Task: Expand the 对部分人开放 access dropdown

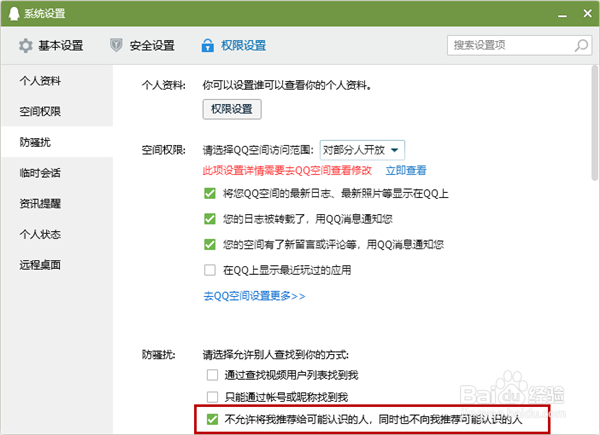Action: click(x=362, y=150)
